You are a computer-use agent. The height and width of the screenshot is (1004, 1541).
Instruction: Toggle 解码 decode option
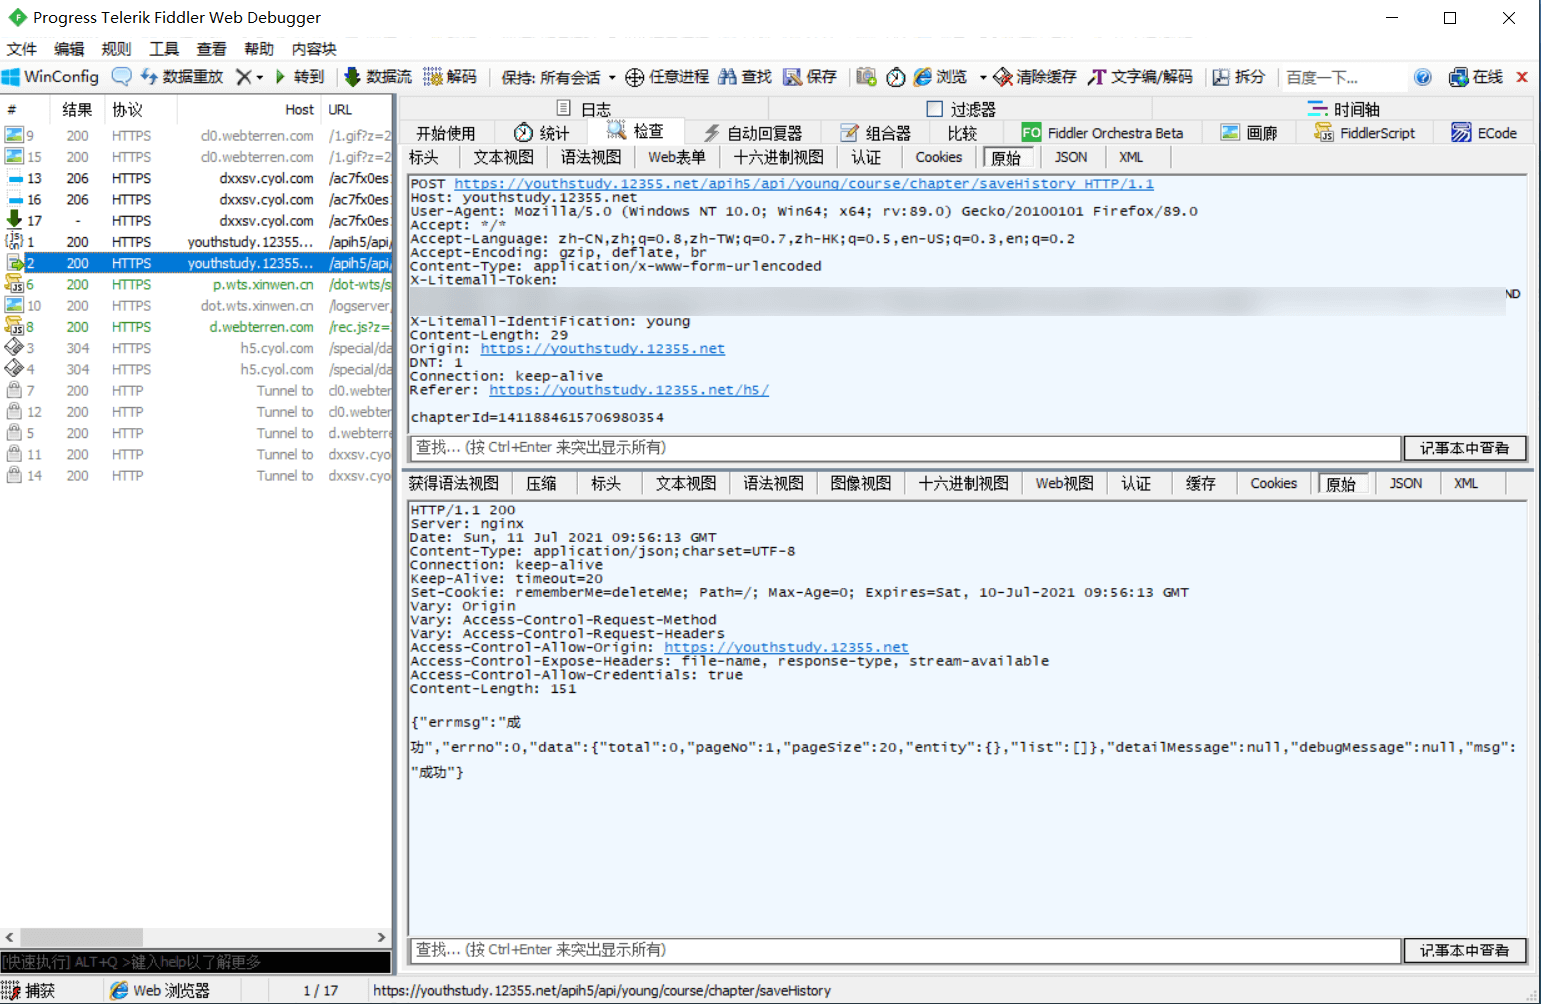450,77
